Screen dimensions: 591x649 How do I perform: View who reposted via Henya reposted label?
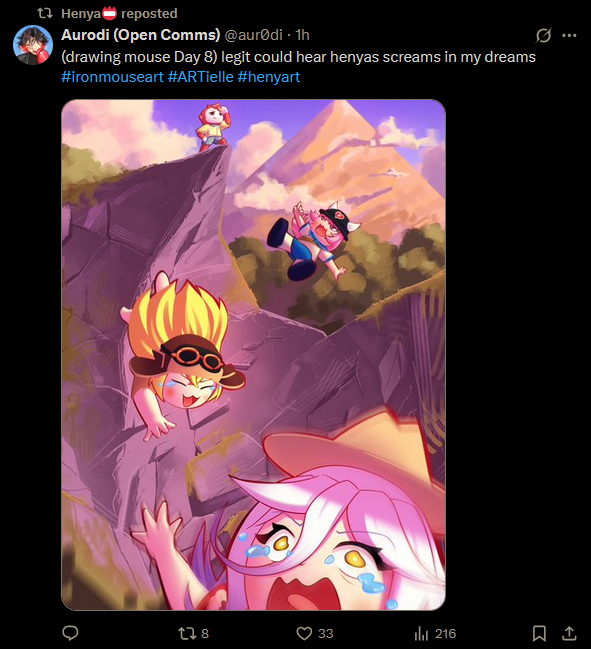tap(119, 14)
